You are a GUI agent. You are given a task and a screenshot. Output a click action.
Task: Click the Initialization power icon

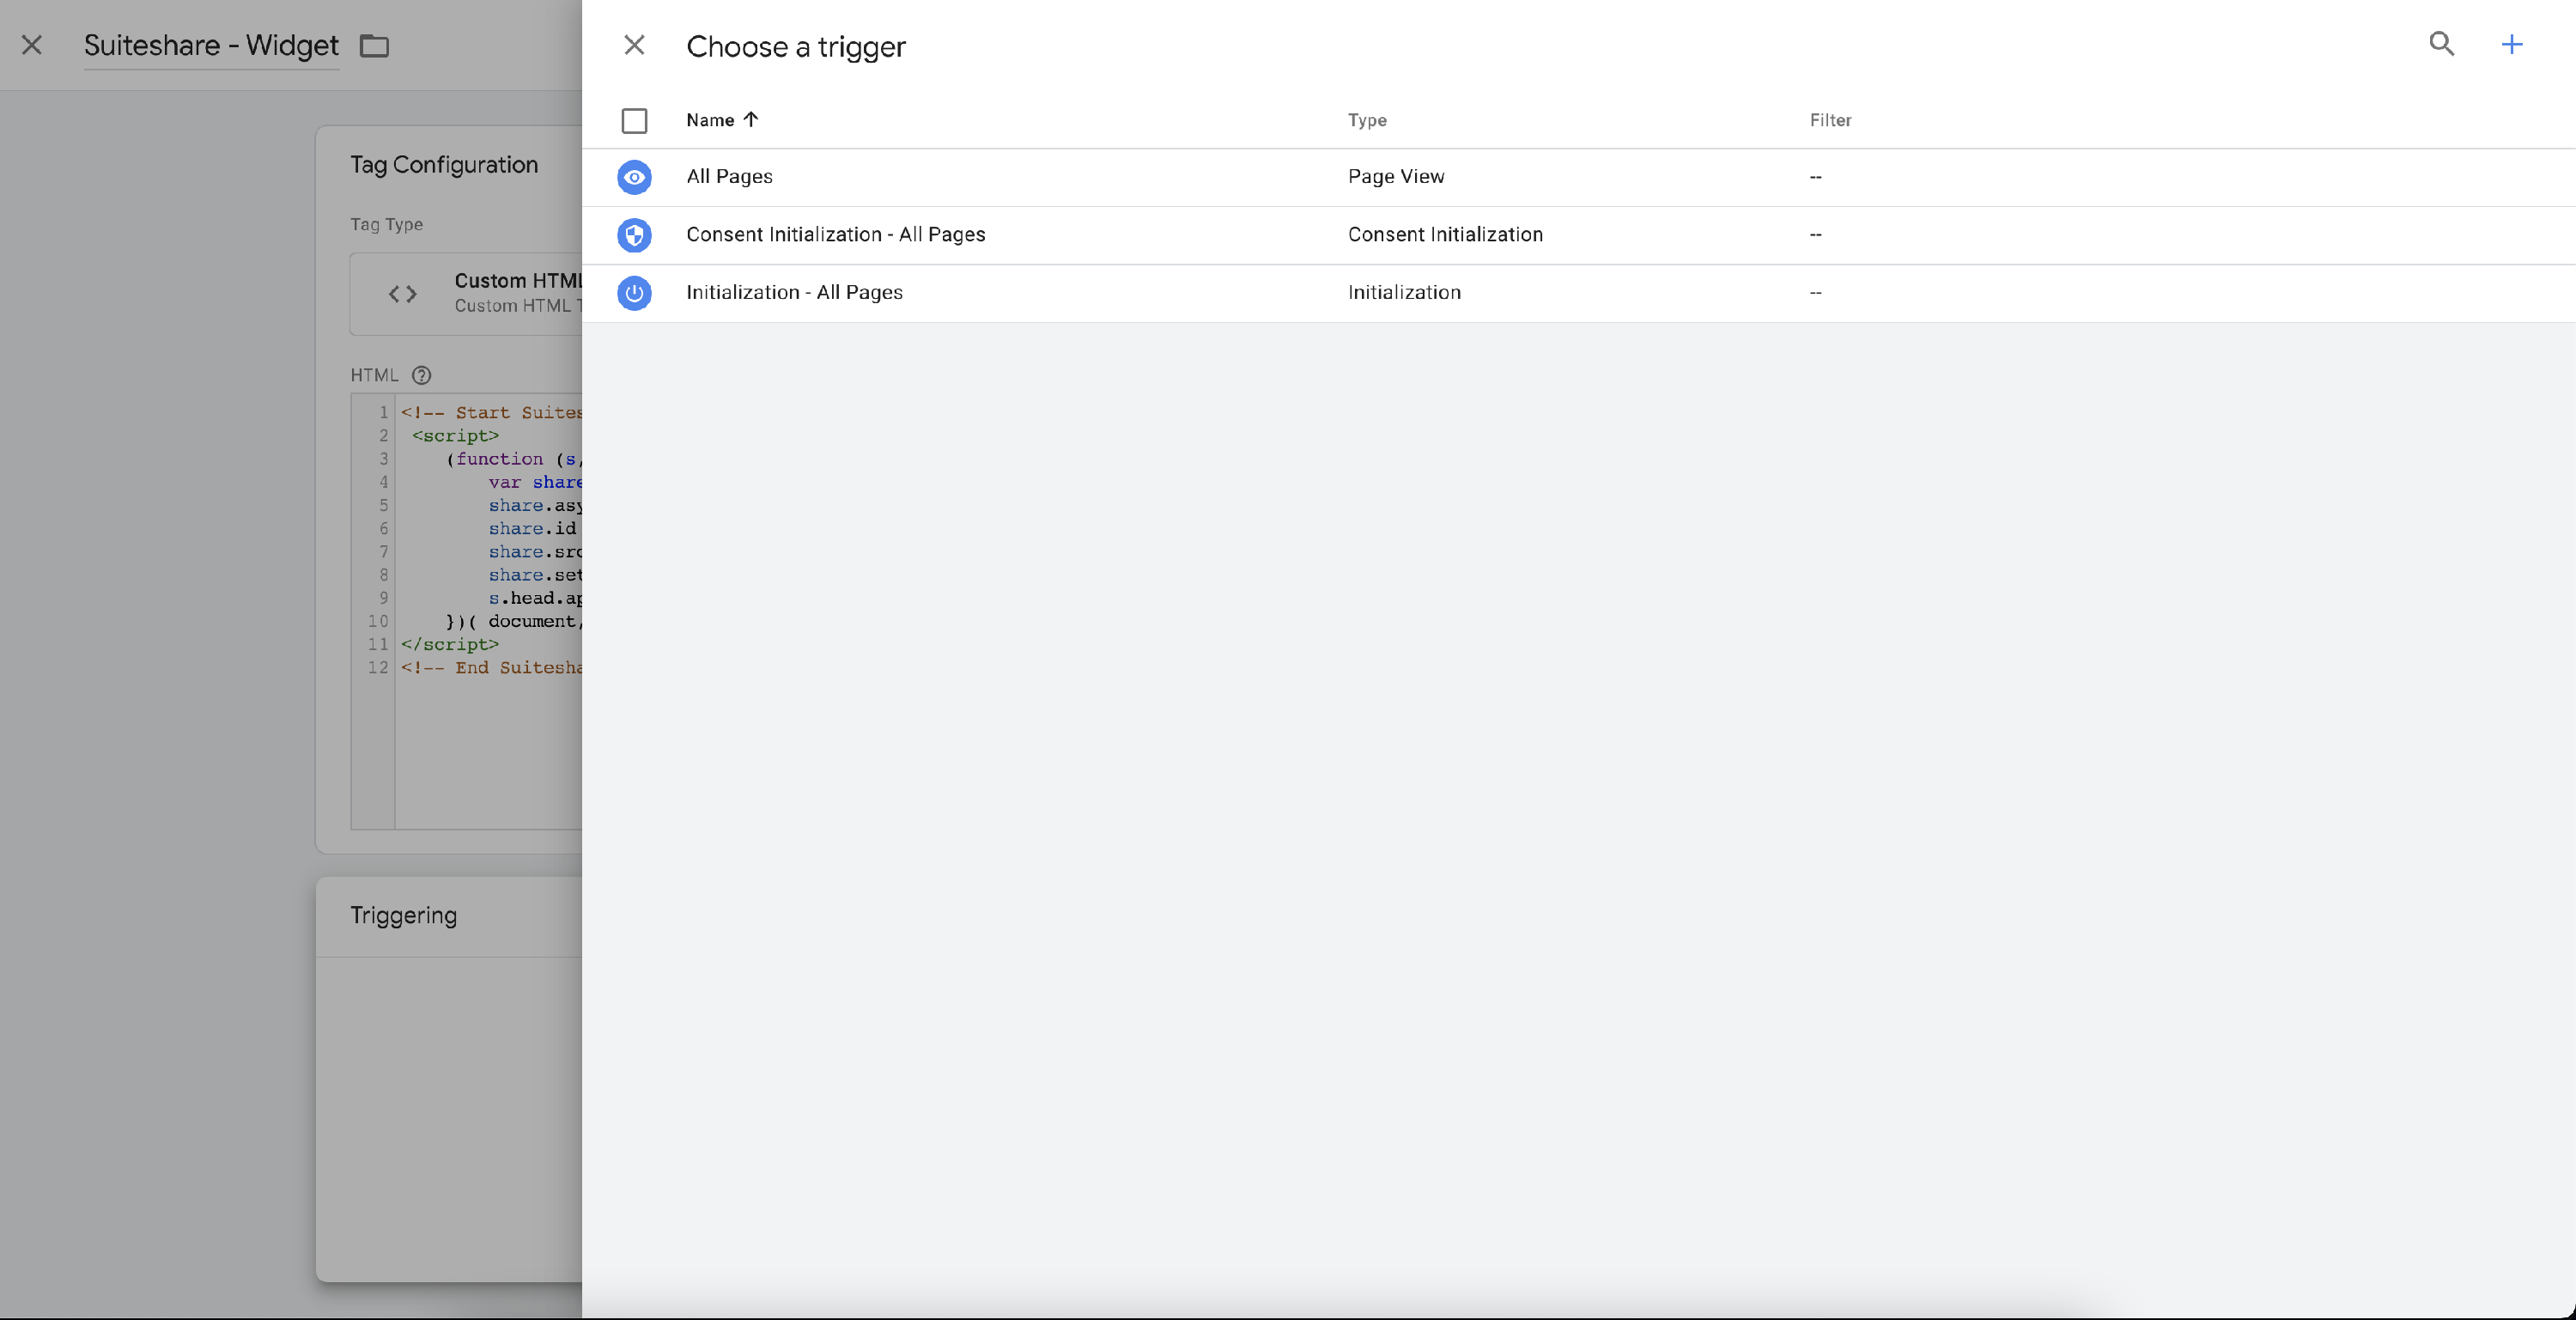click(634, 293)
